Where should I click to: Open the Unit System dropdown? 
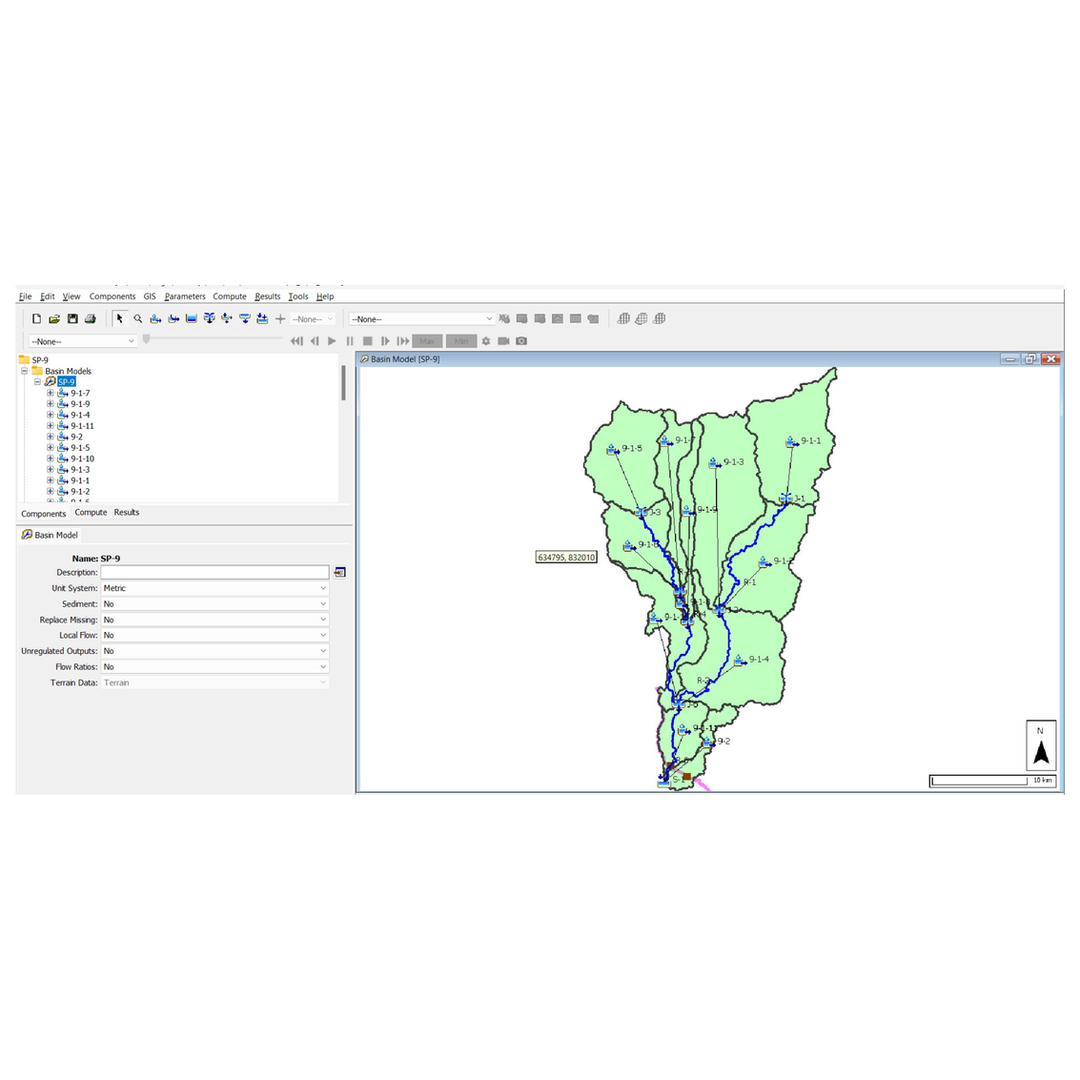[x=215, y=588]
